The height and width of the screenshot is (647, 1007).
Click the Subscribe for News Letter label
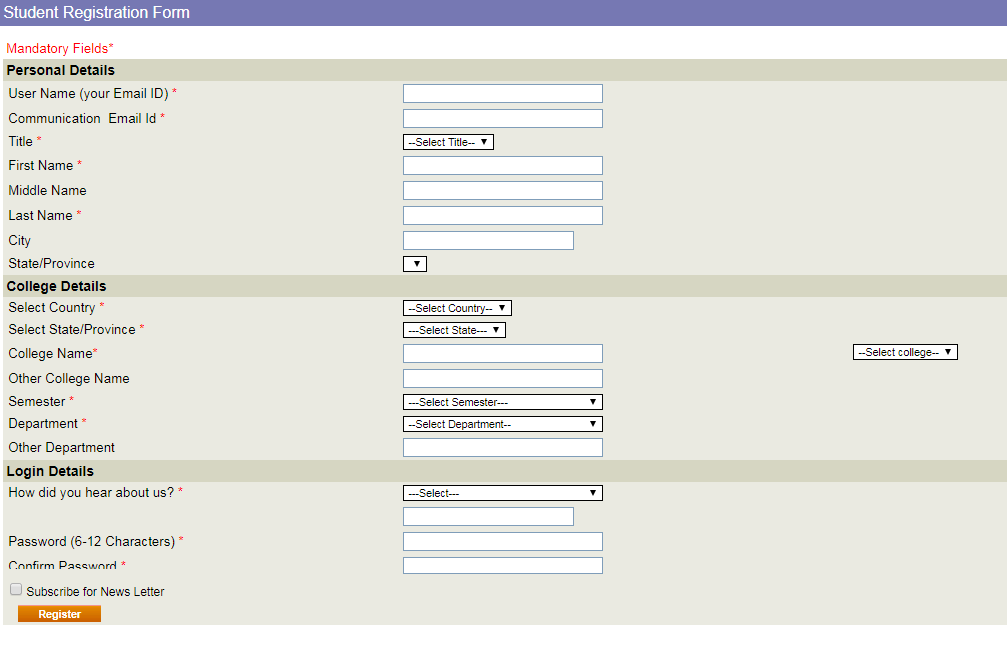point(95,592)
